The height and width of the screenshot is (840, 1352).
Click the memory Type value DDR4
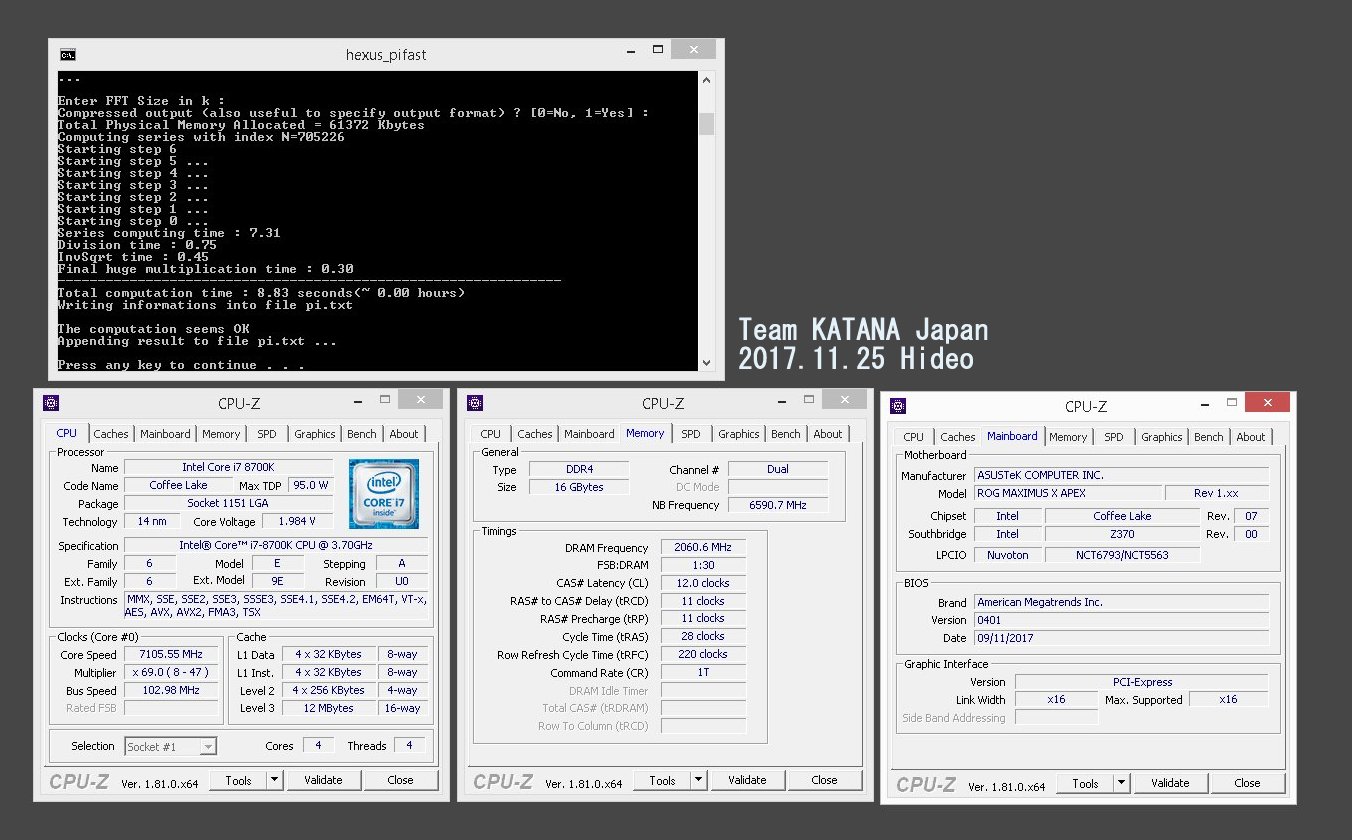pos(579,469)
